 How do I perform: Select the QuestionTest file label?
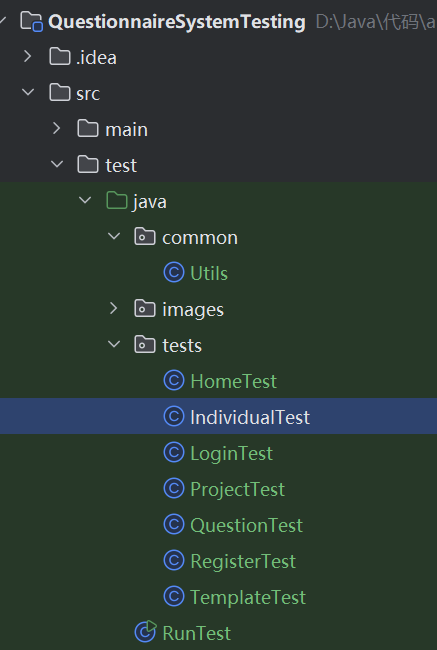[246, 525]
